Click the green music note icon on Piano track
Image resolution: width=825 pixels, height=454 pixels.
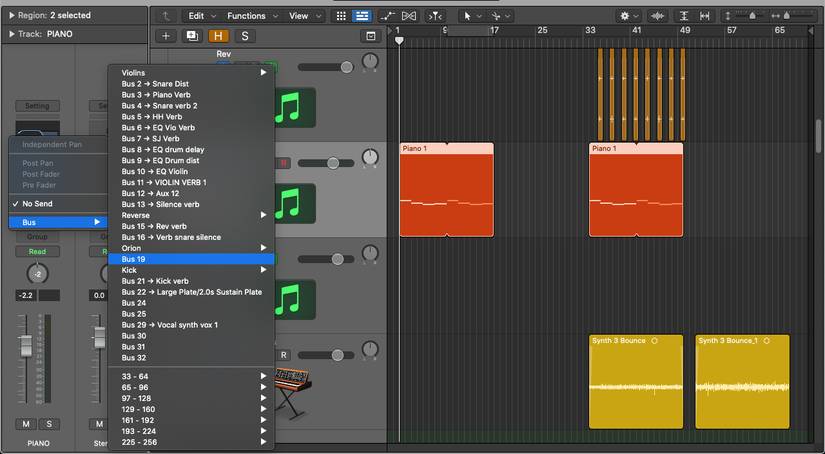295,203
